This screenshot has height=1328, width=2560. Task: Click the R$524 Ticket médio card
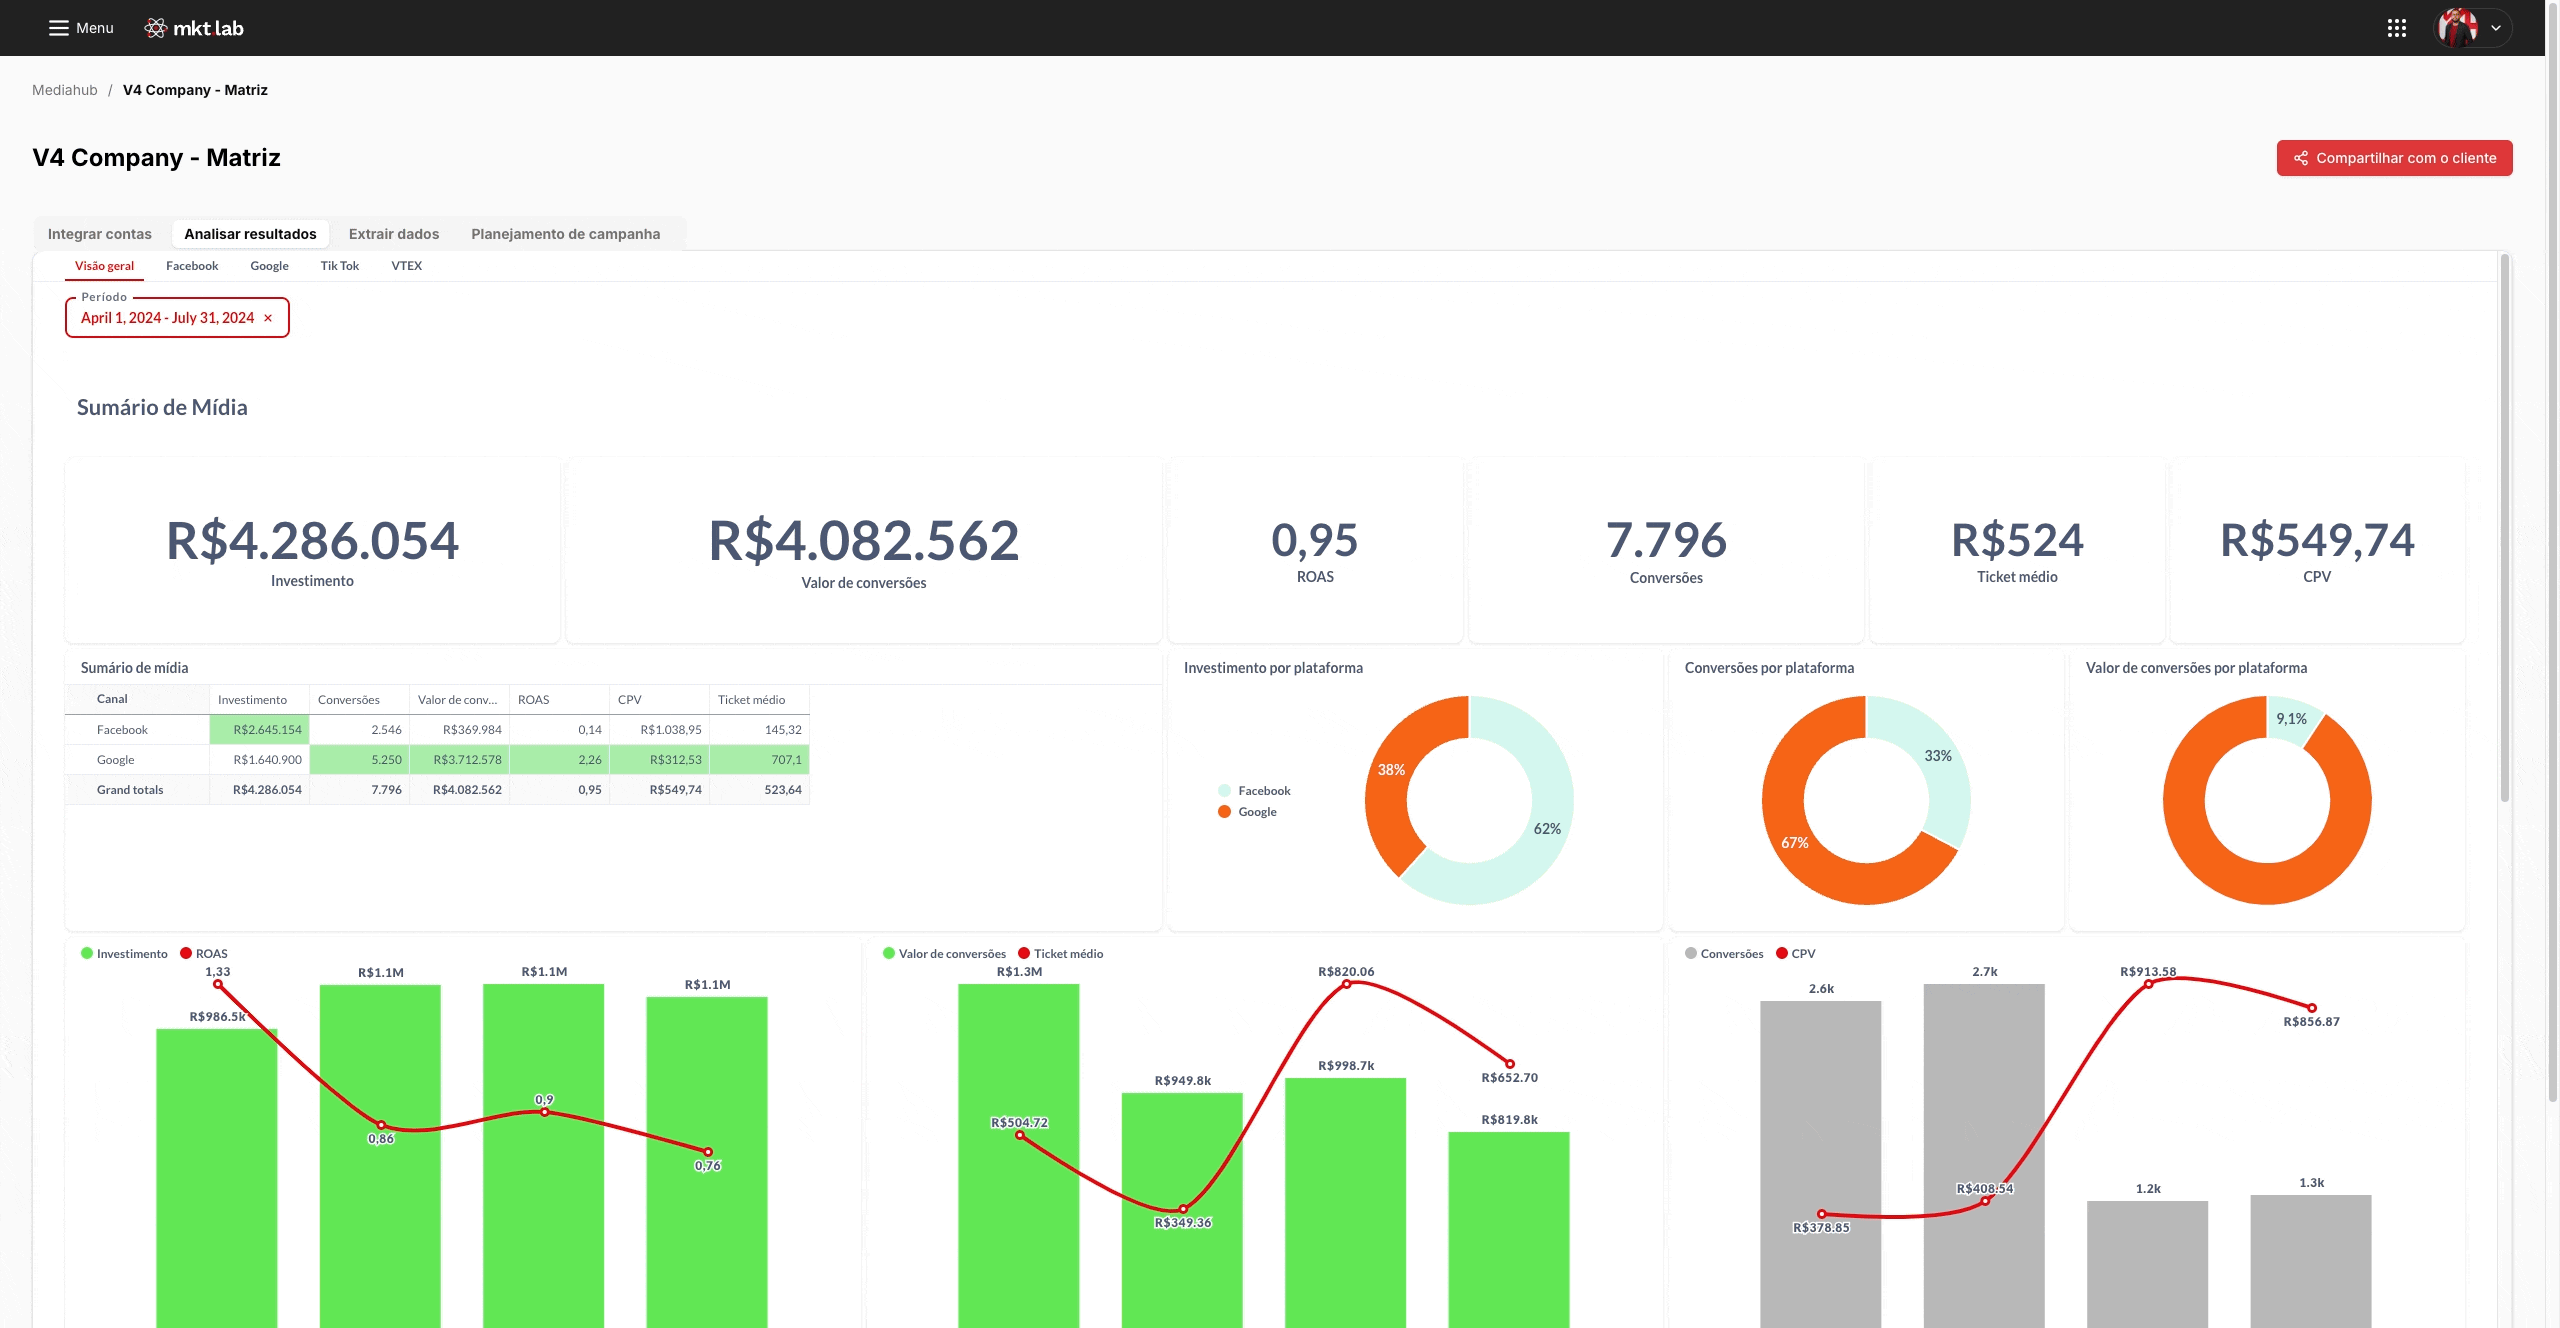coord(2017,550)
